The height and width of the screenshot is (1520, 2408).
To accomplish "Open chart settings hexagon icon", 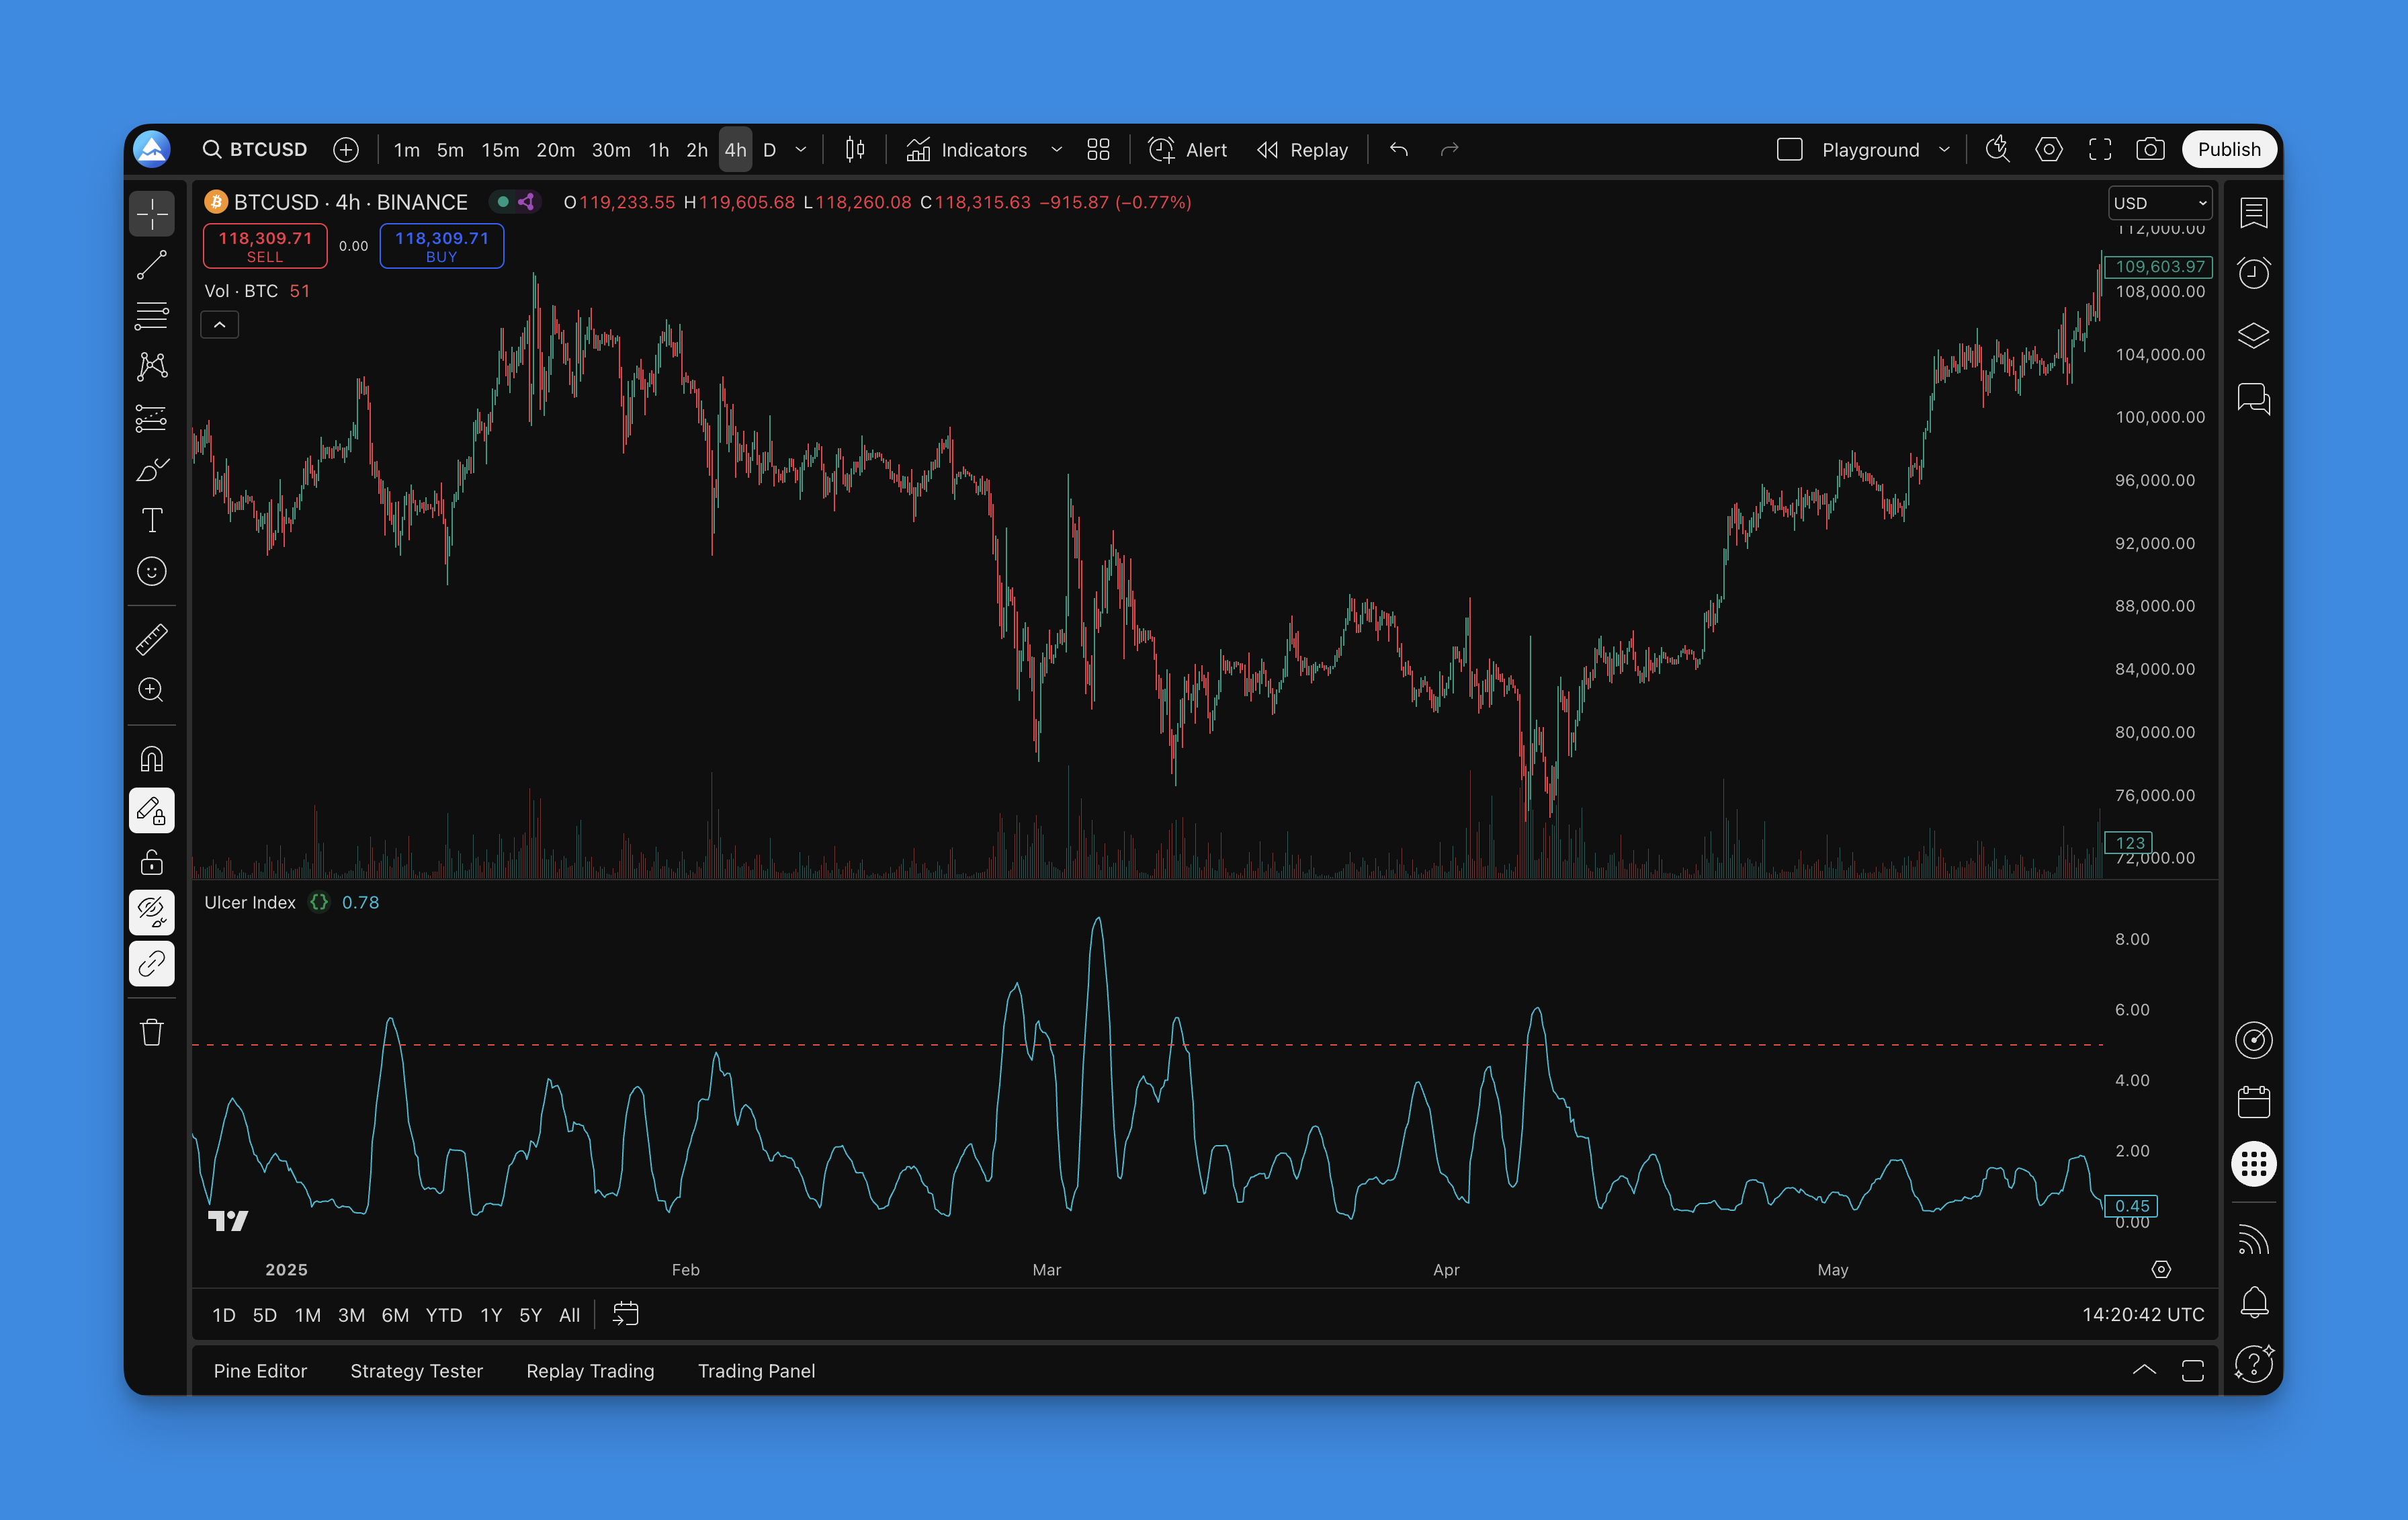I will [2049, 150].
